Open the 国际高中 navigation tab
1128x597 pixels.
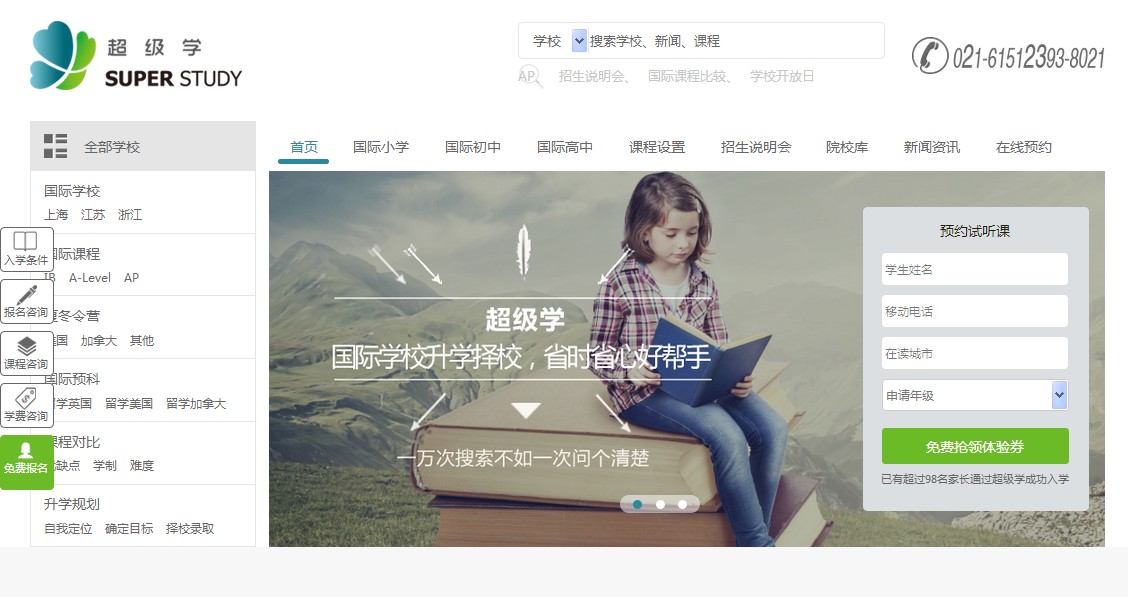(x=565, y=147)
